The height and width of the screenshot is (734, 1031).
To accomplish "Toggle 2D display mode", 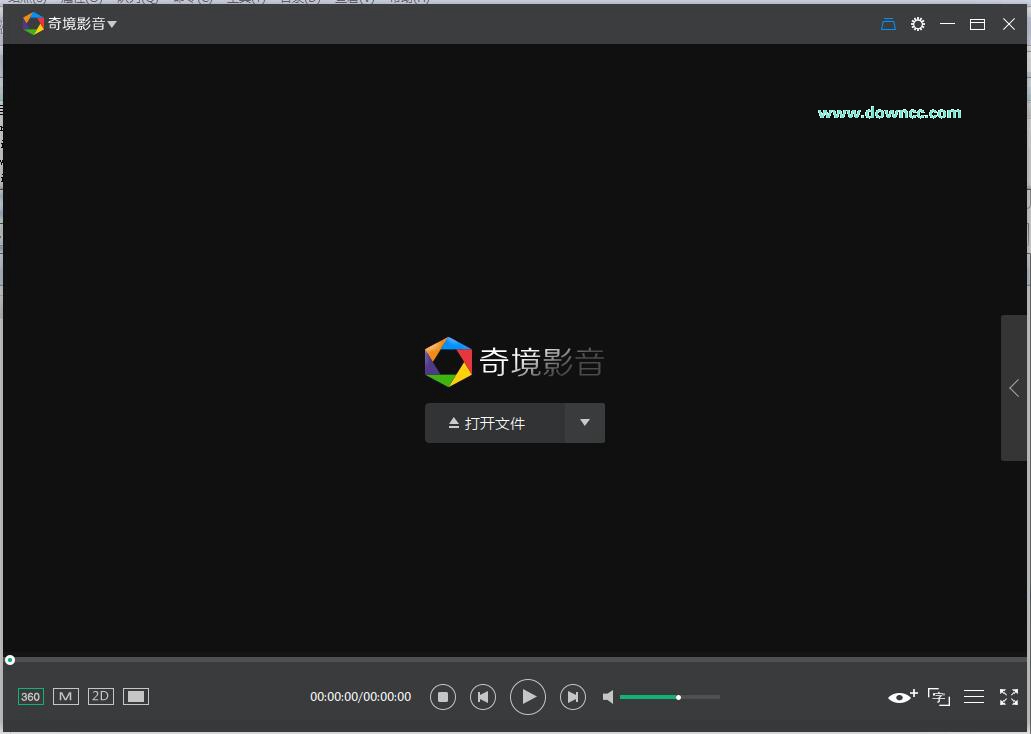I will 100,696.
